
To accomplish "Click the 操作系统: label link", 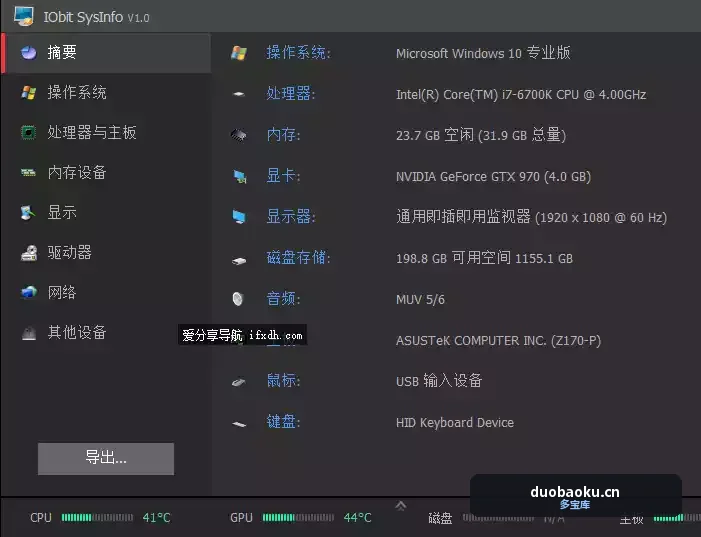I will (298, 53).
